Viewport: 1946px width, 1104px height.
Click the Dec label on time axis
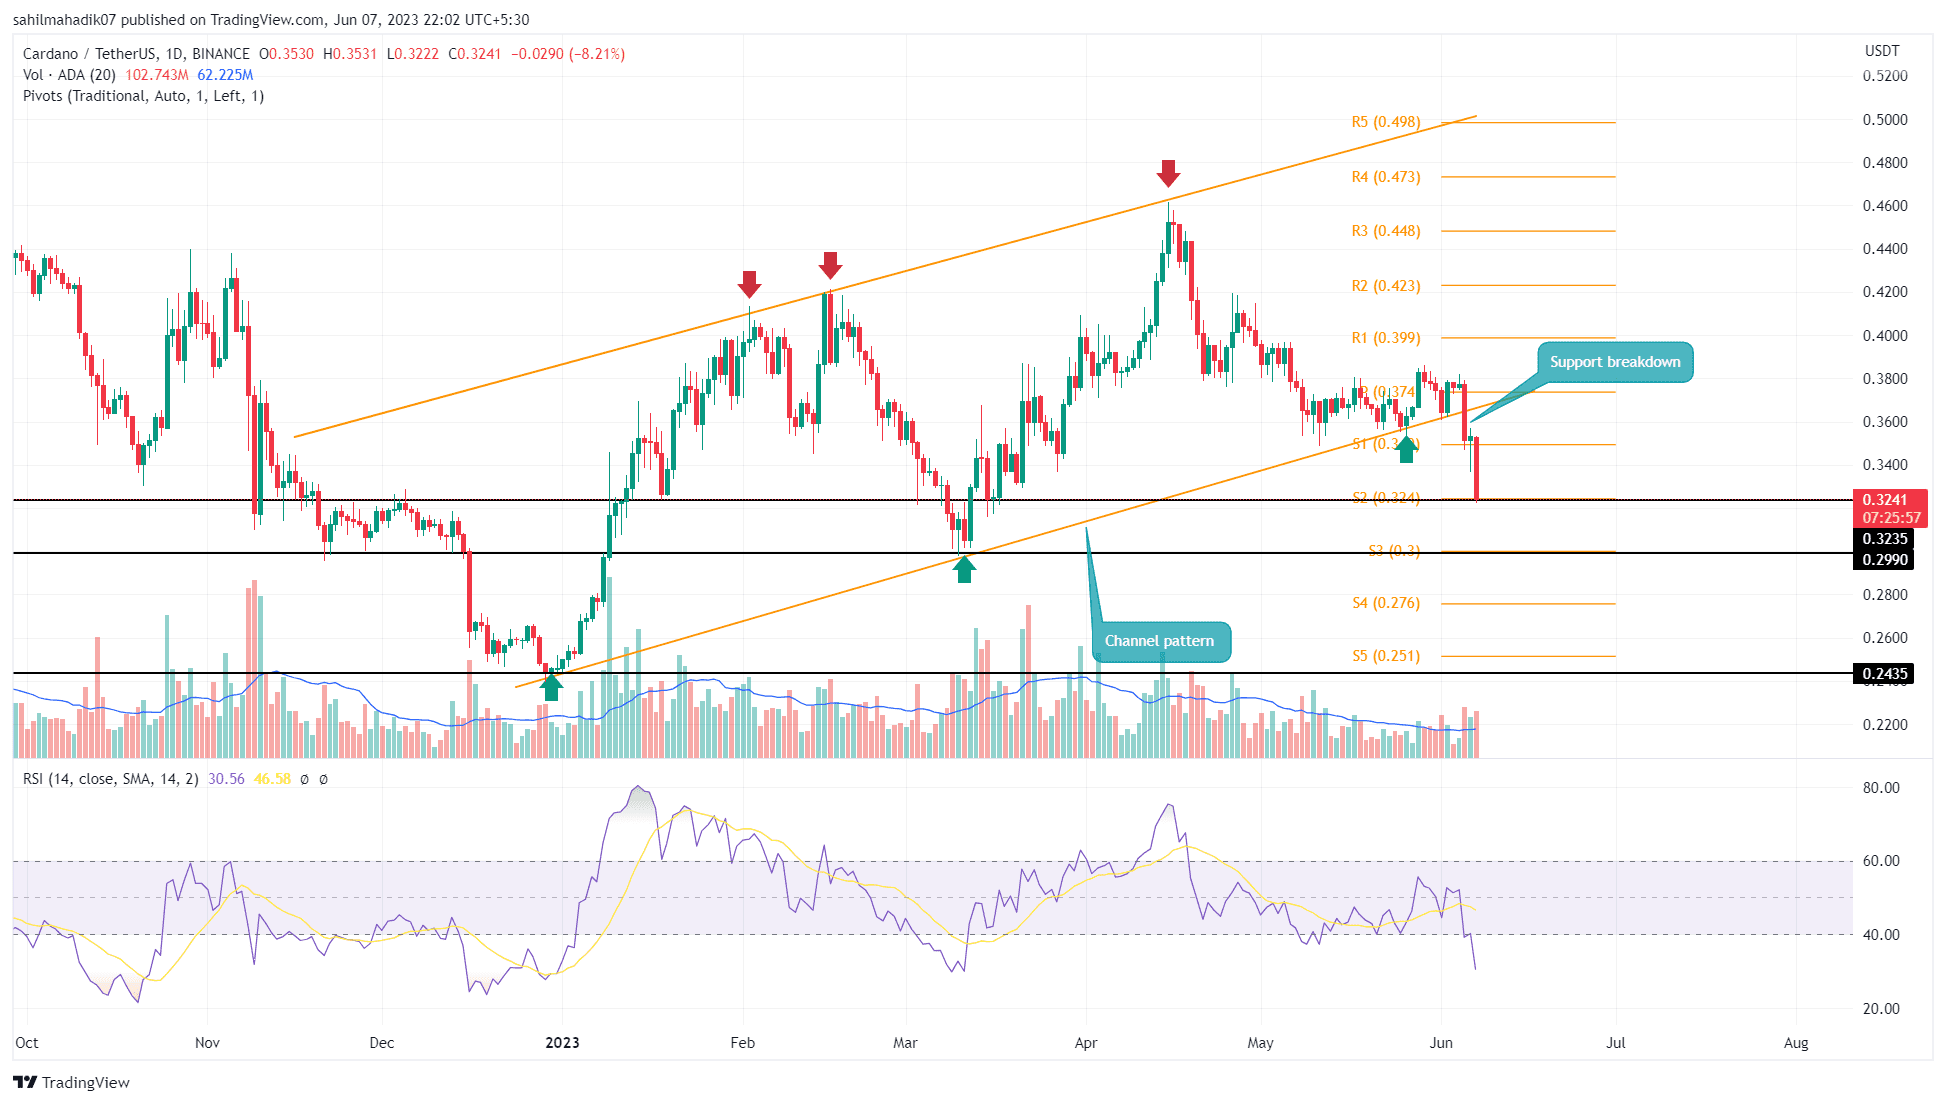[x=382, y=1043]
